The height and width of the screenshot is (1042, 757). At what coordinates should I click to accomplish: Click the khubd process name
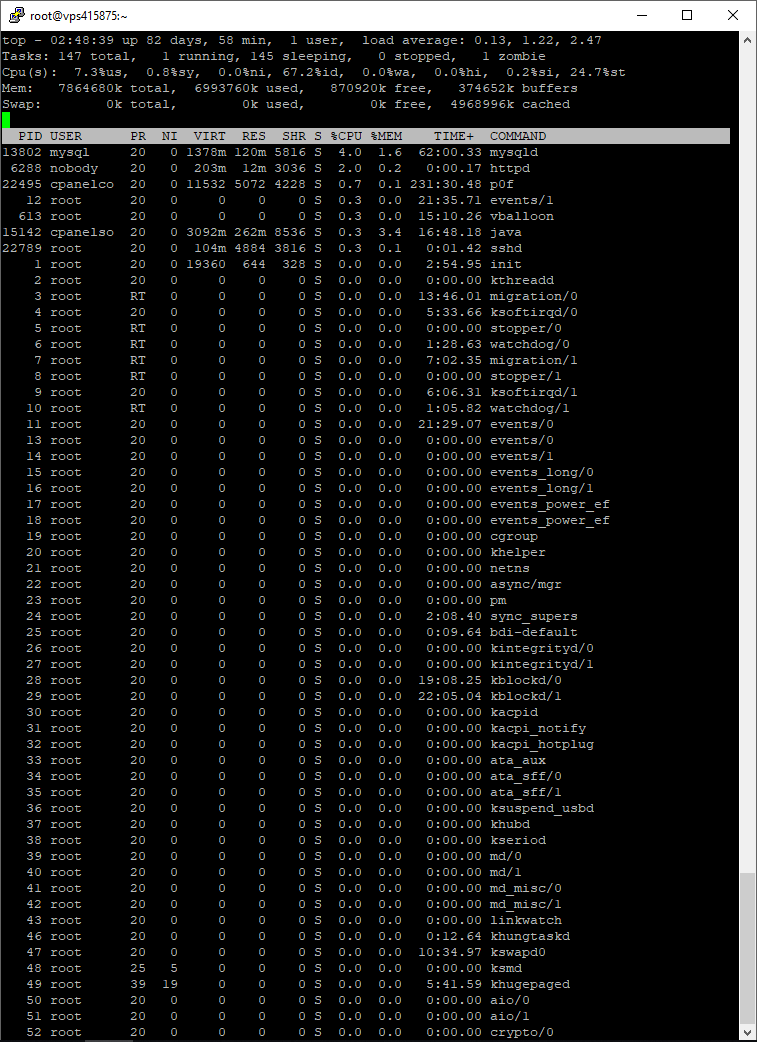point(510,824)
